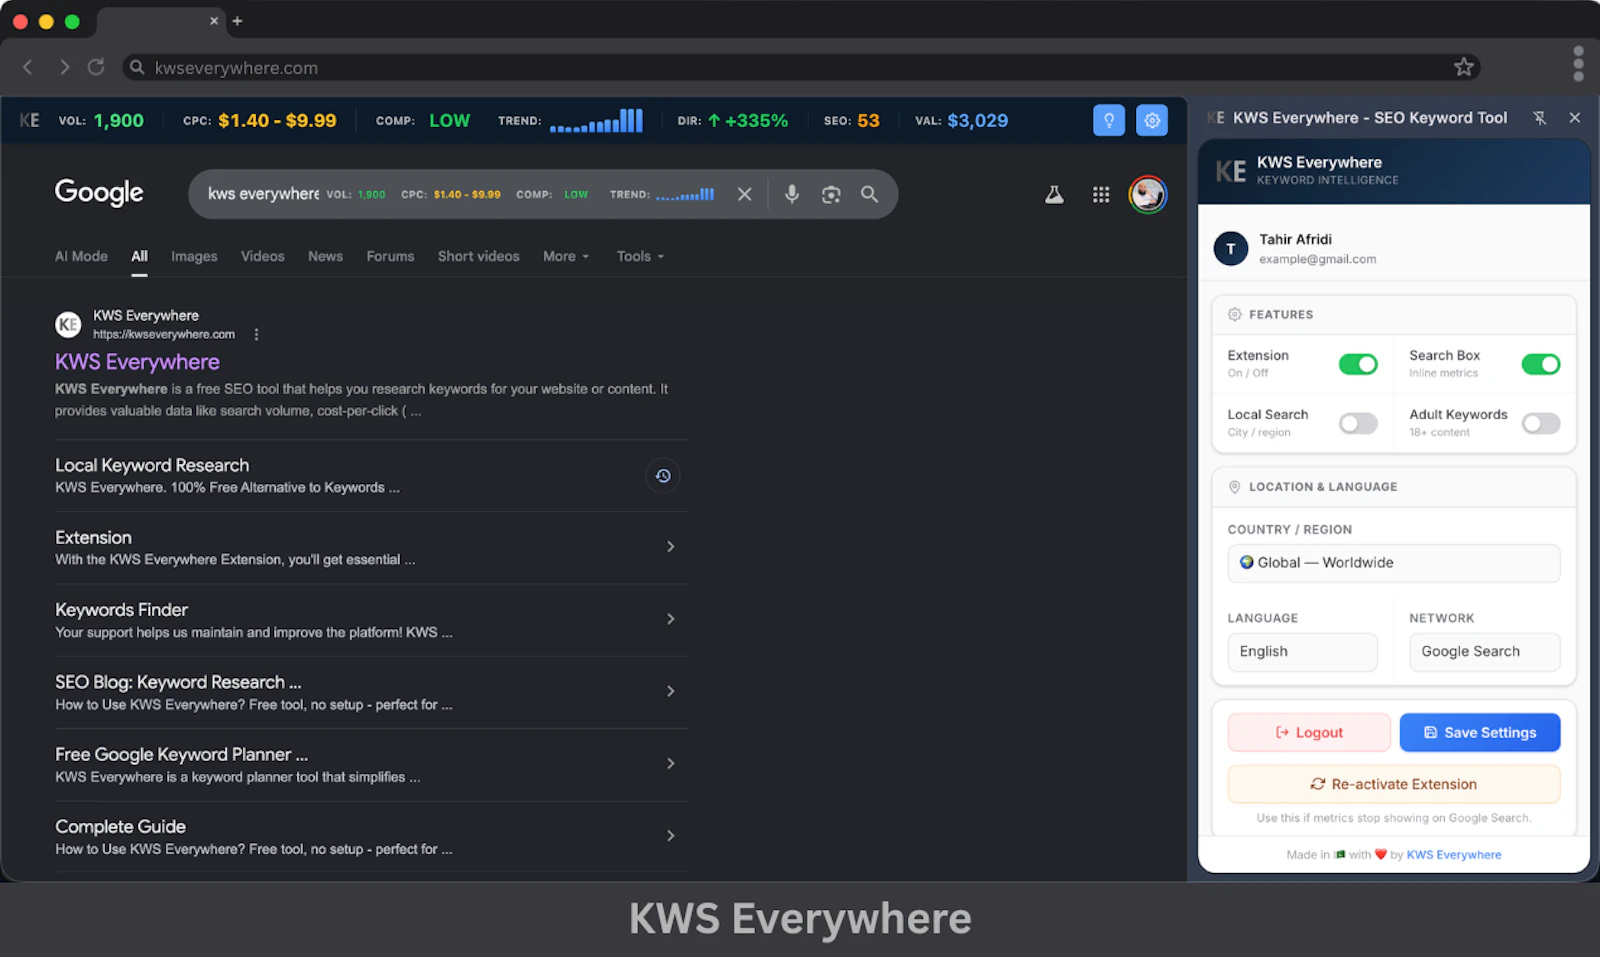Click the lightbulb icon in KWS toolbar
The image size is (1600, 957).
pos(1109,120)
